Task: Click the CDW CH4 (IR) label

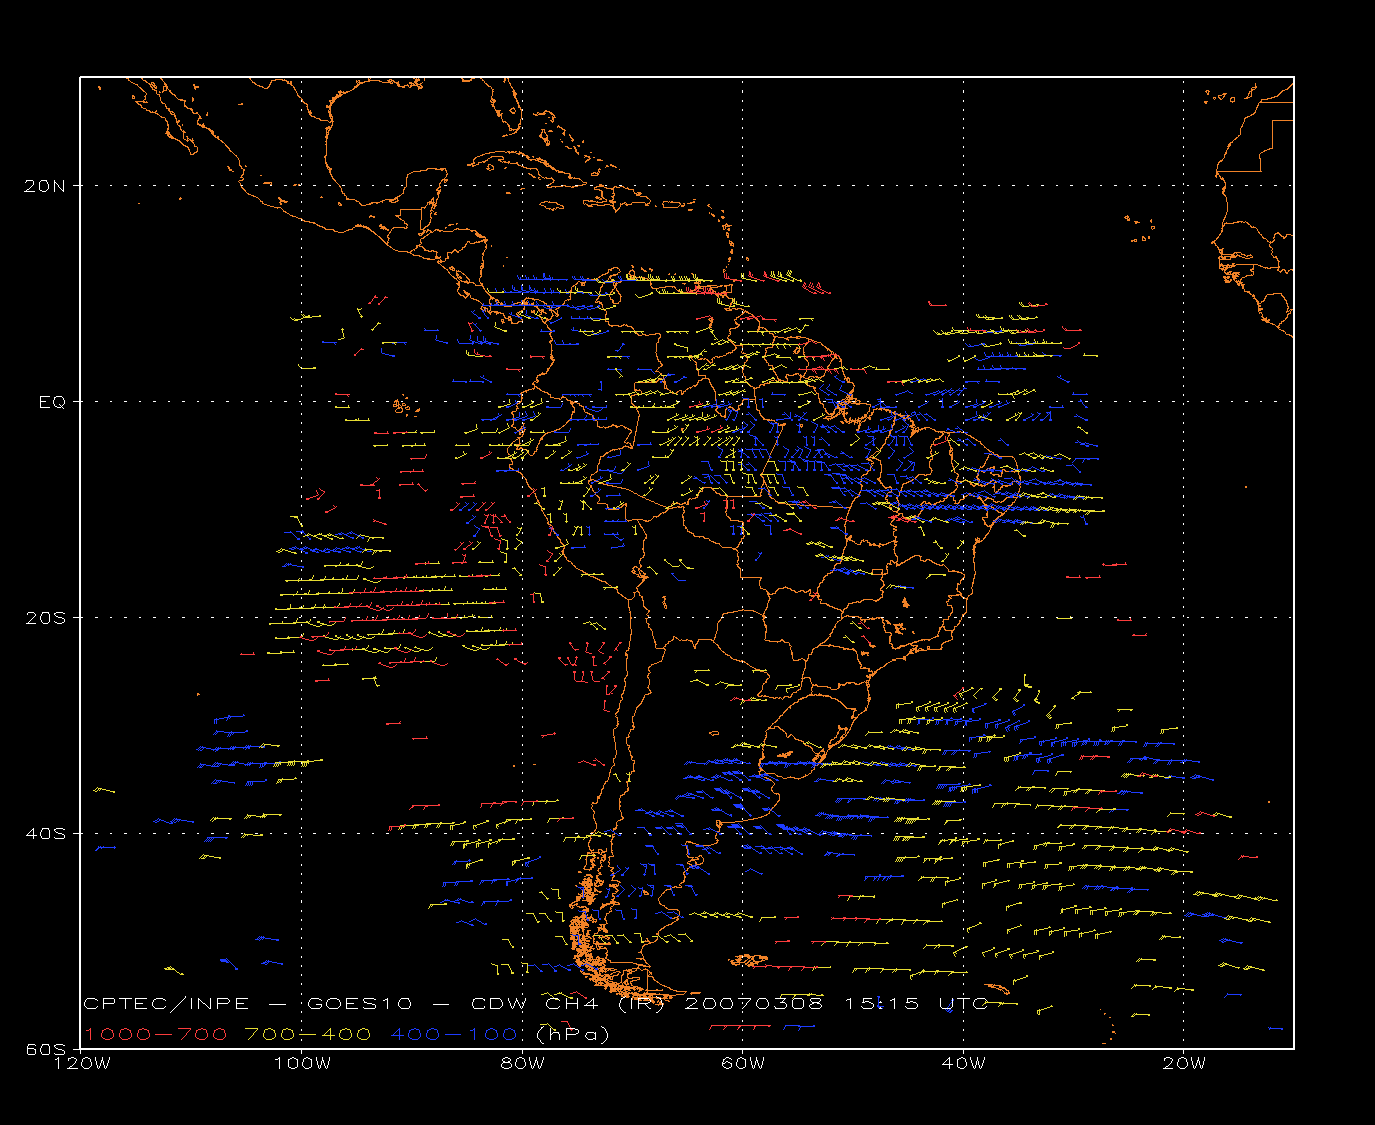Action: pos(567,1003)
